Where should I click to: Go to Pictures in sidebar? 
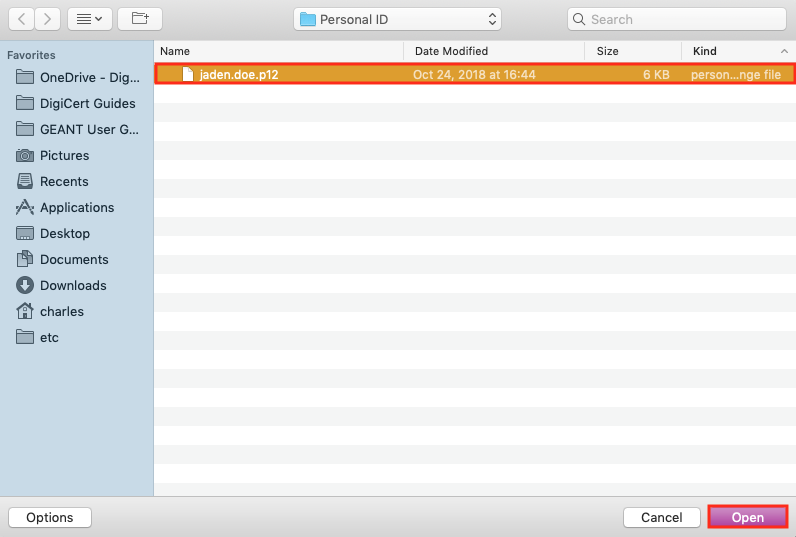(64, 155)
